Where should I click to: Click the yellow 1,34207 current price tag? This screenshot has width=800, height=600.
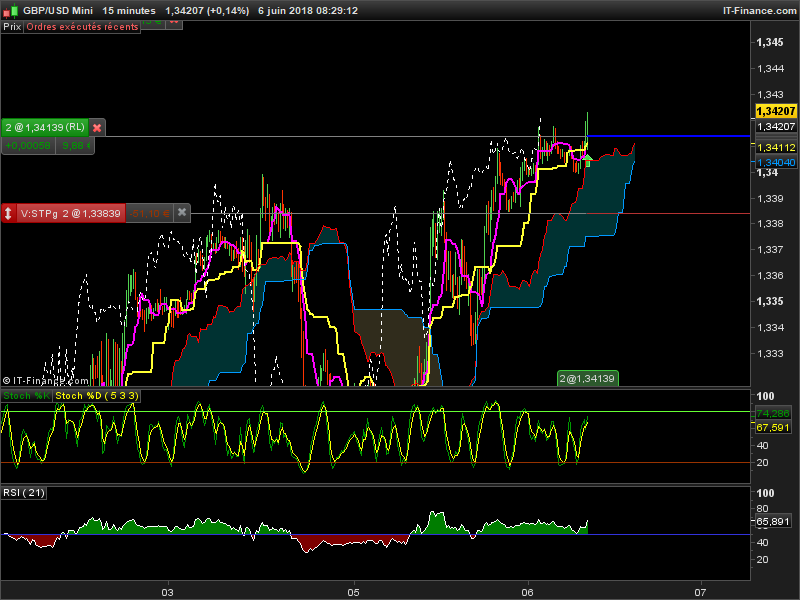click(x=776, y=111)
